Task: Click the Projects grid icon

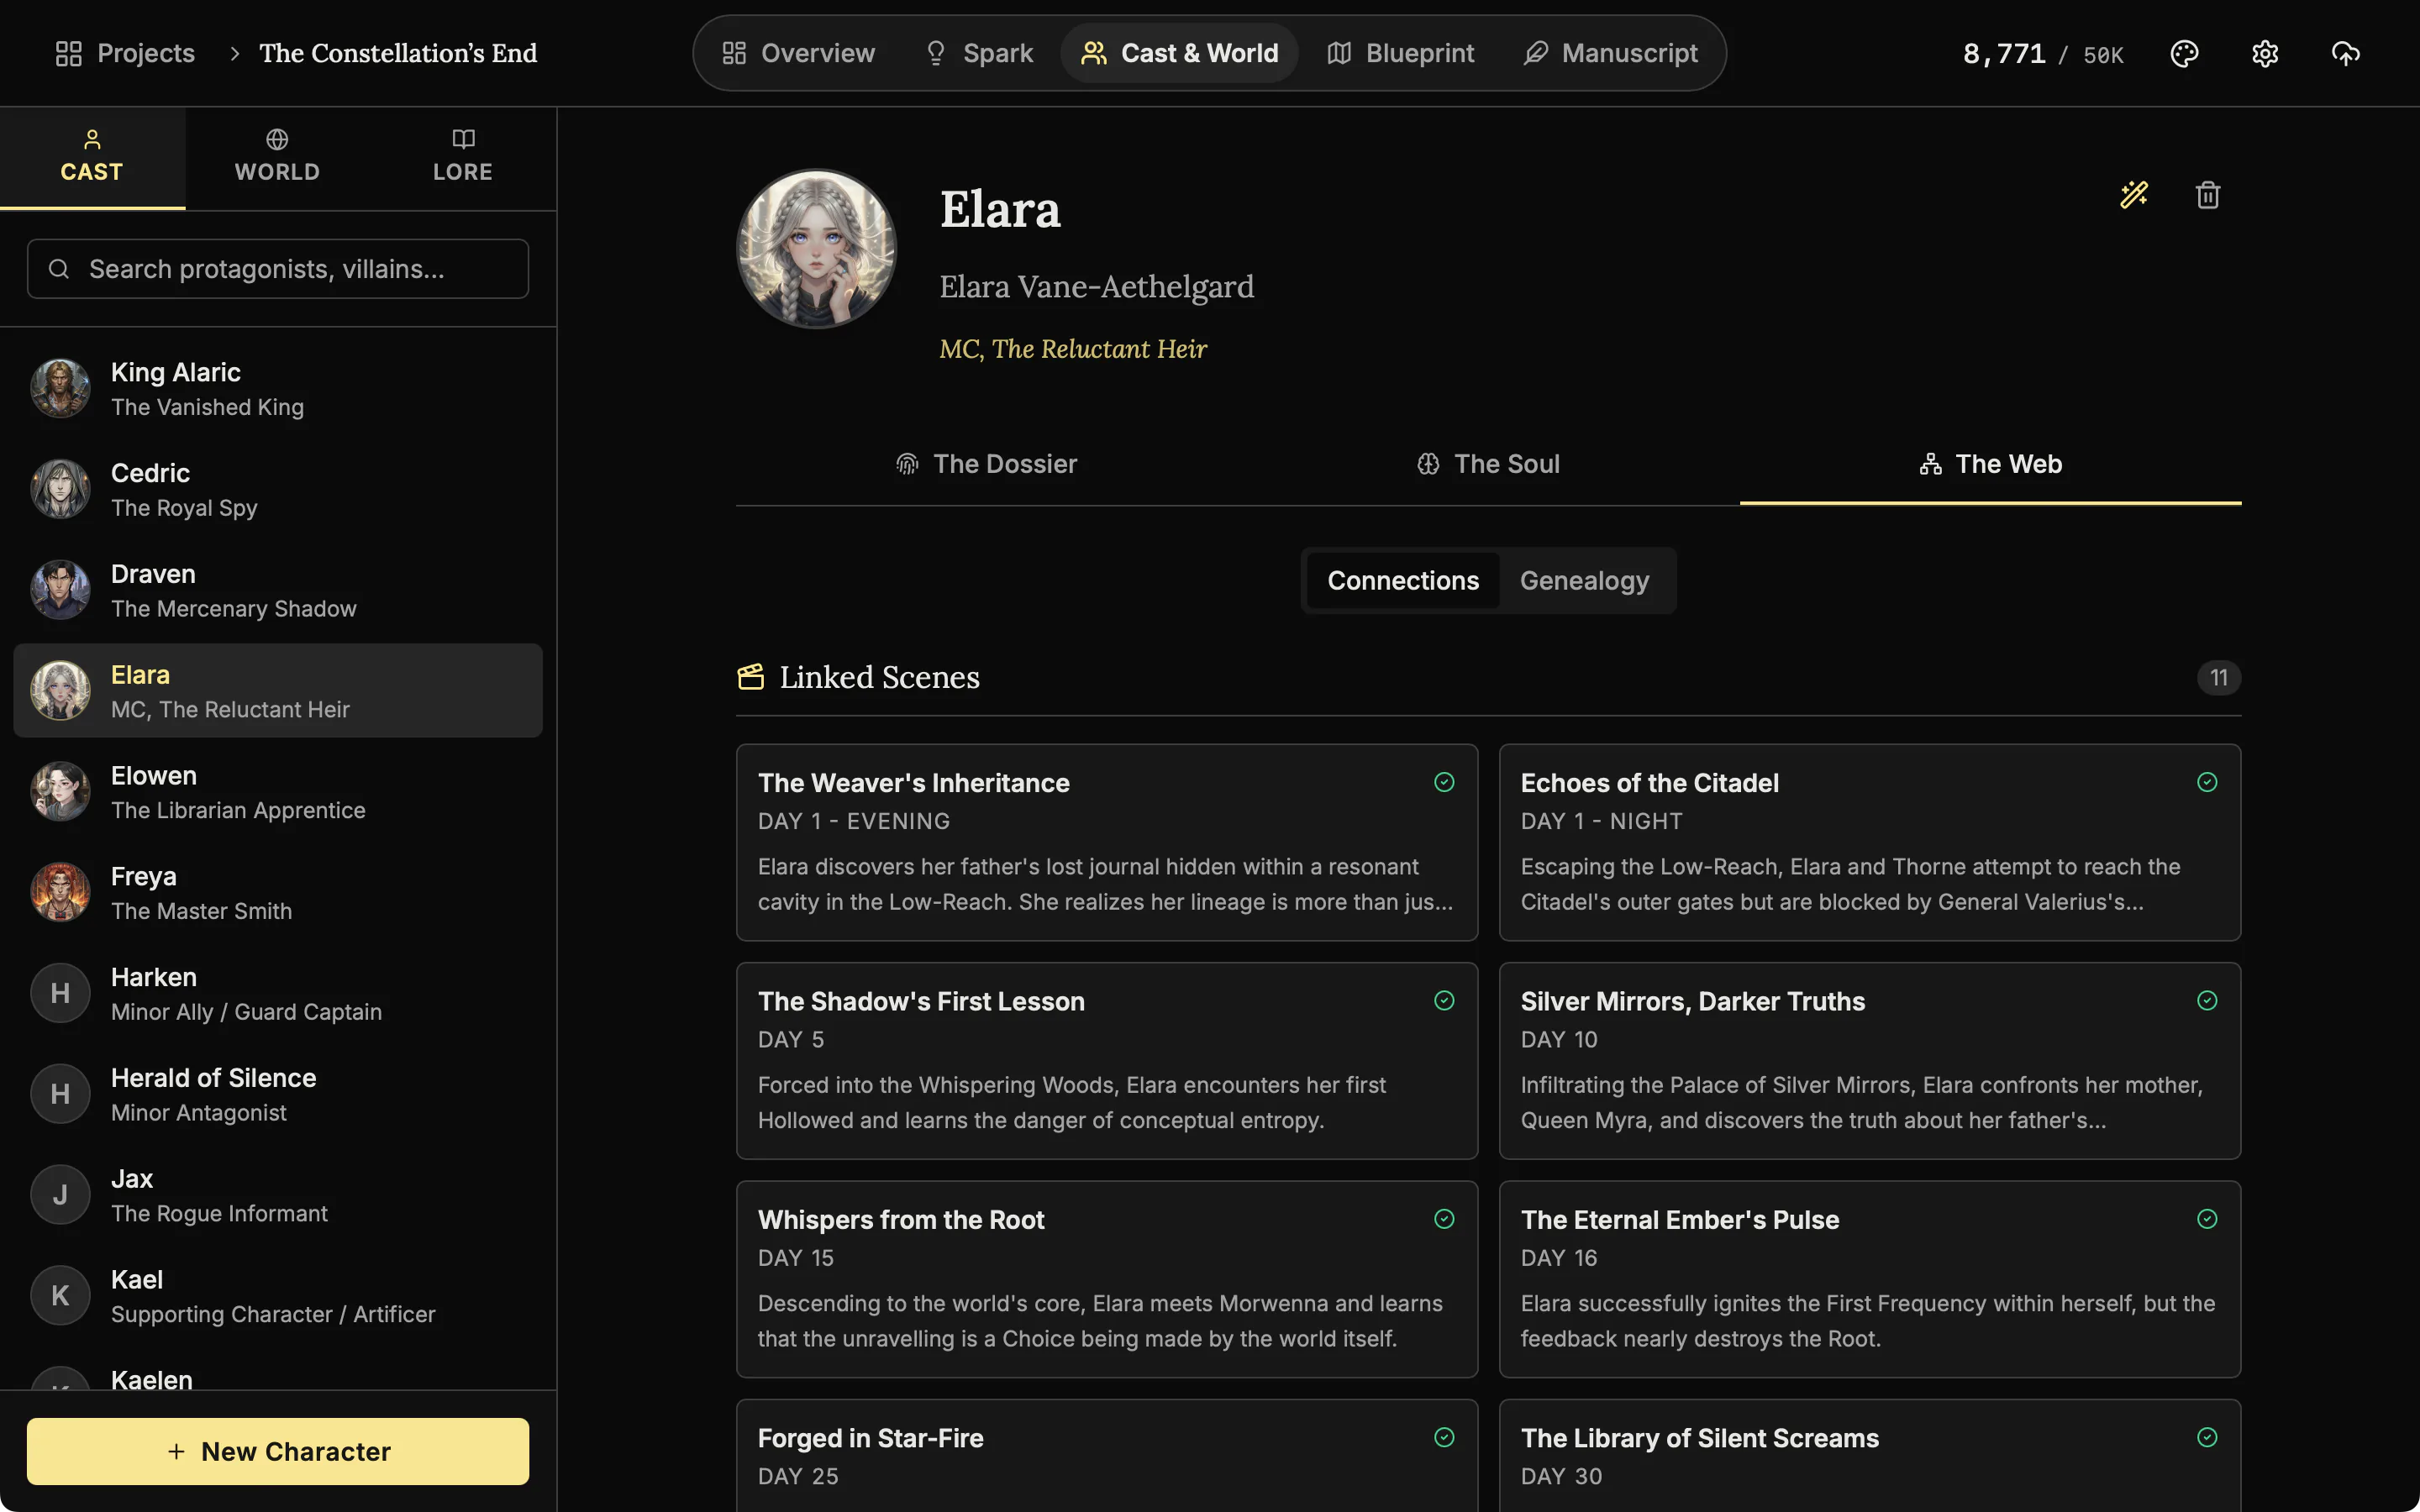Action: (x=68, y=53)
